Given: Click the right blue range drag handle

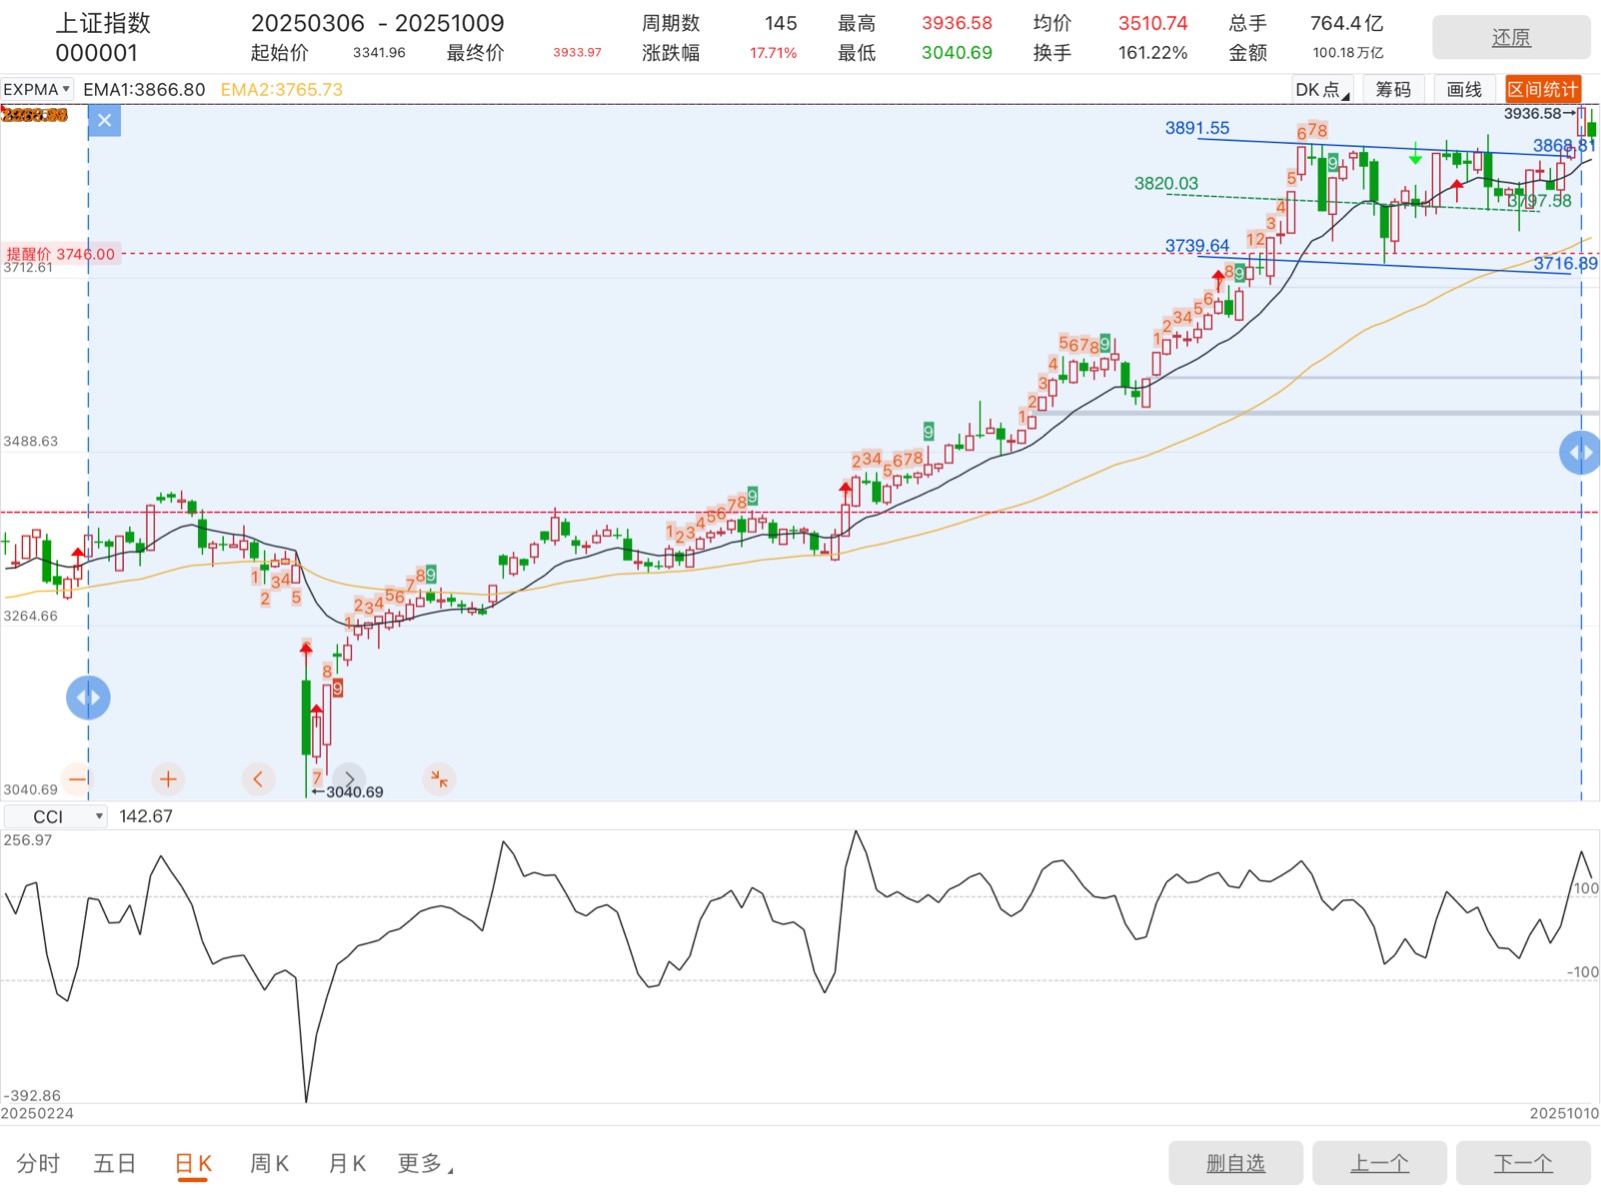Looking at the screenshot, I should coord(1580,452).
